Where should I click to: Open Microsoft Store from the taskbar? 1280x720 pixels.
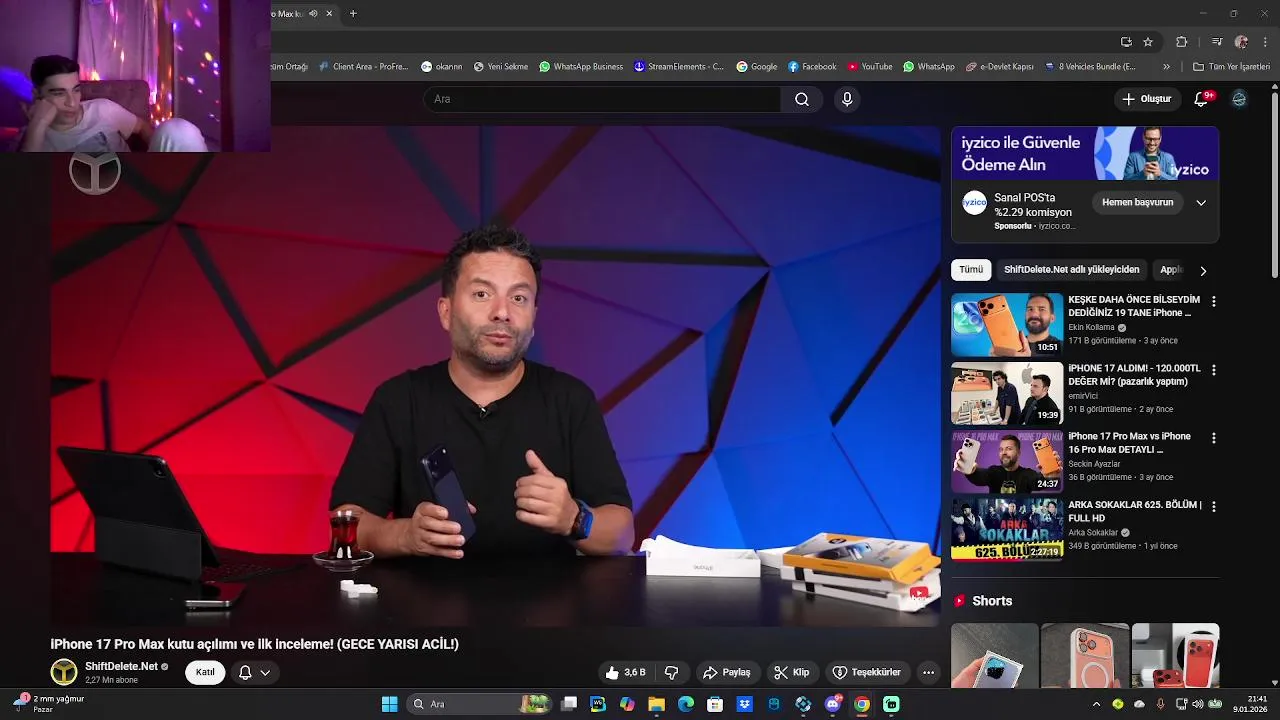coord(715,704)
